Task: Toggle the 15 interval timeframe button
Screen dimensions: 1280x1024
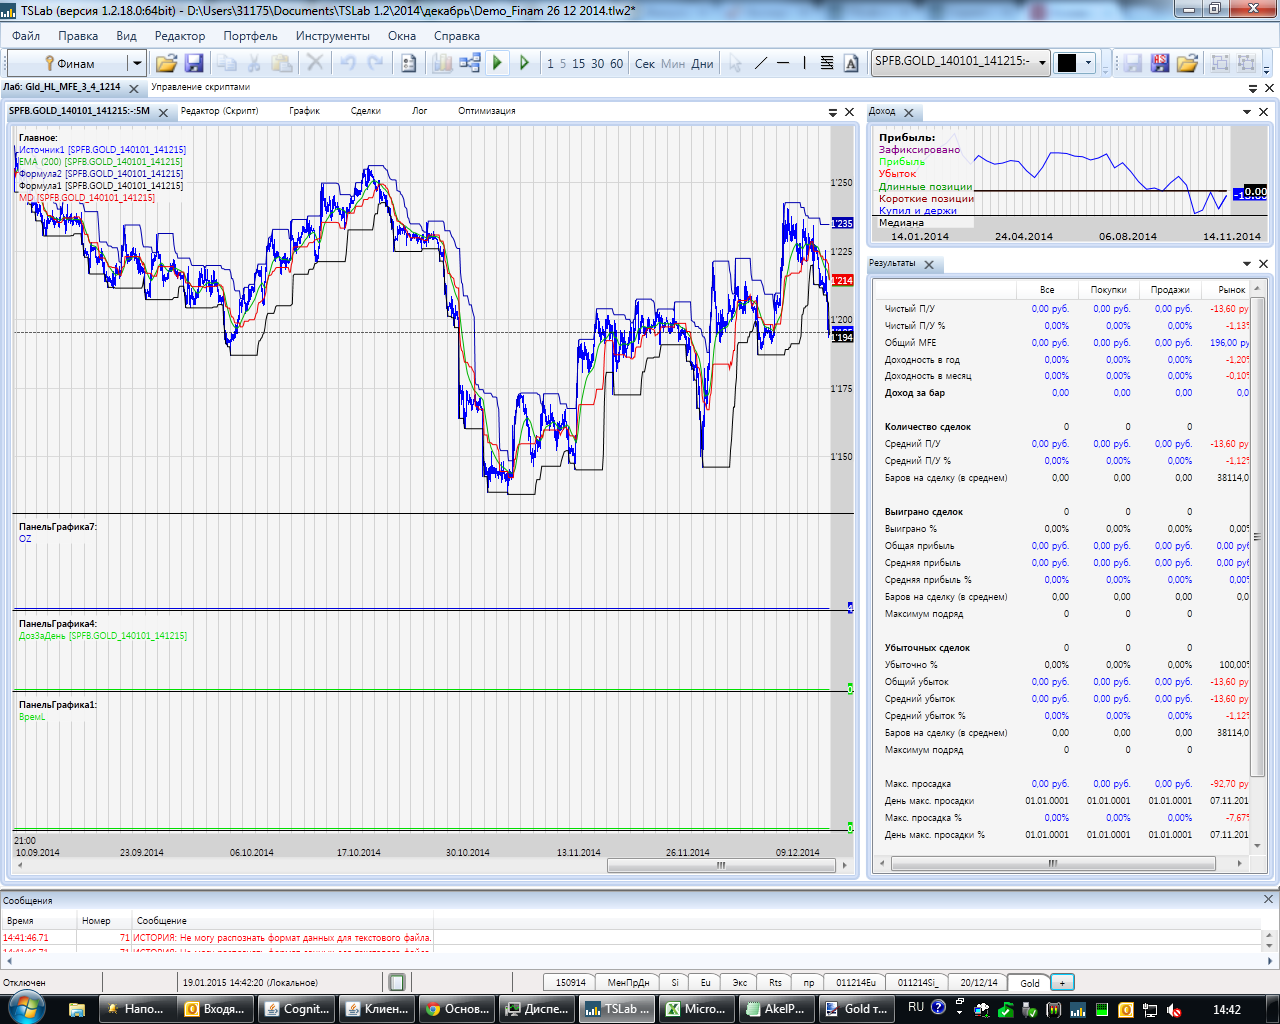Action: tap(578, 63)
